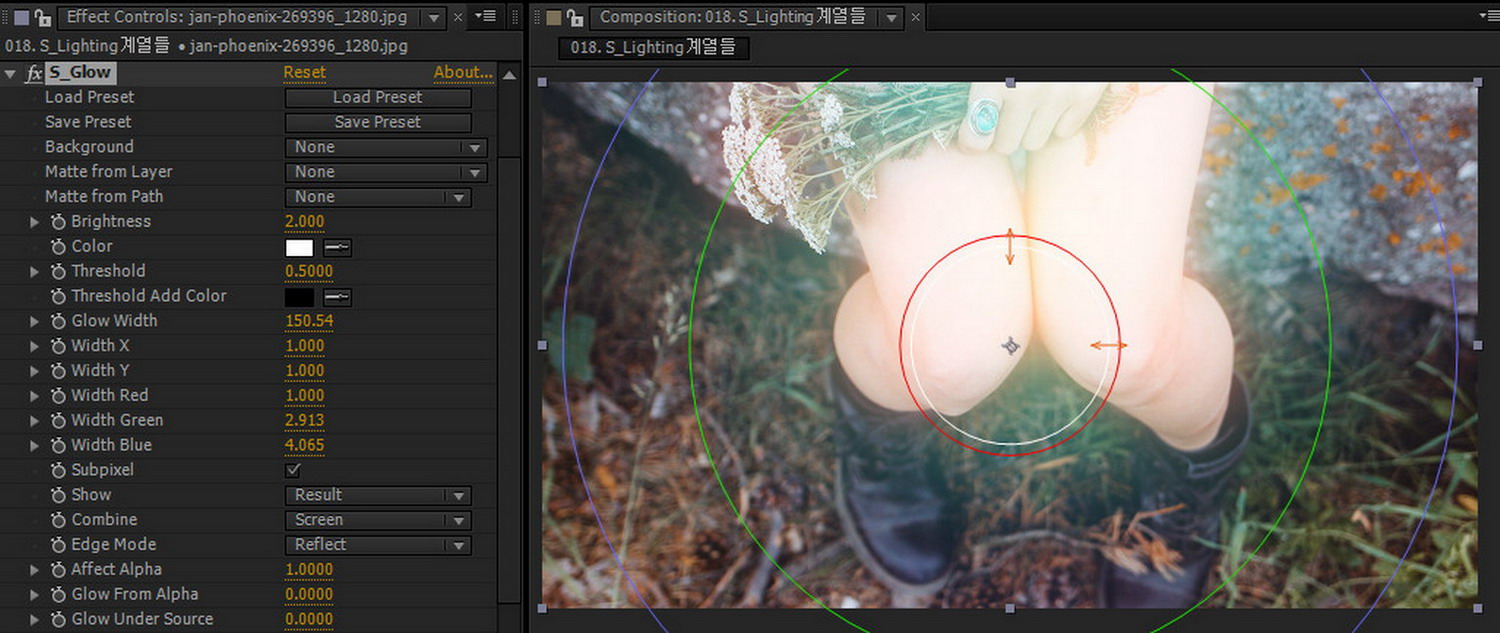
Task: Click the vertical width arrow handle on red circle
Action: coord(1010,246)
